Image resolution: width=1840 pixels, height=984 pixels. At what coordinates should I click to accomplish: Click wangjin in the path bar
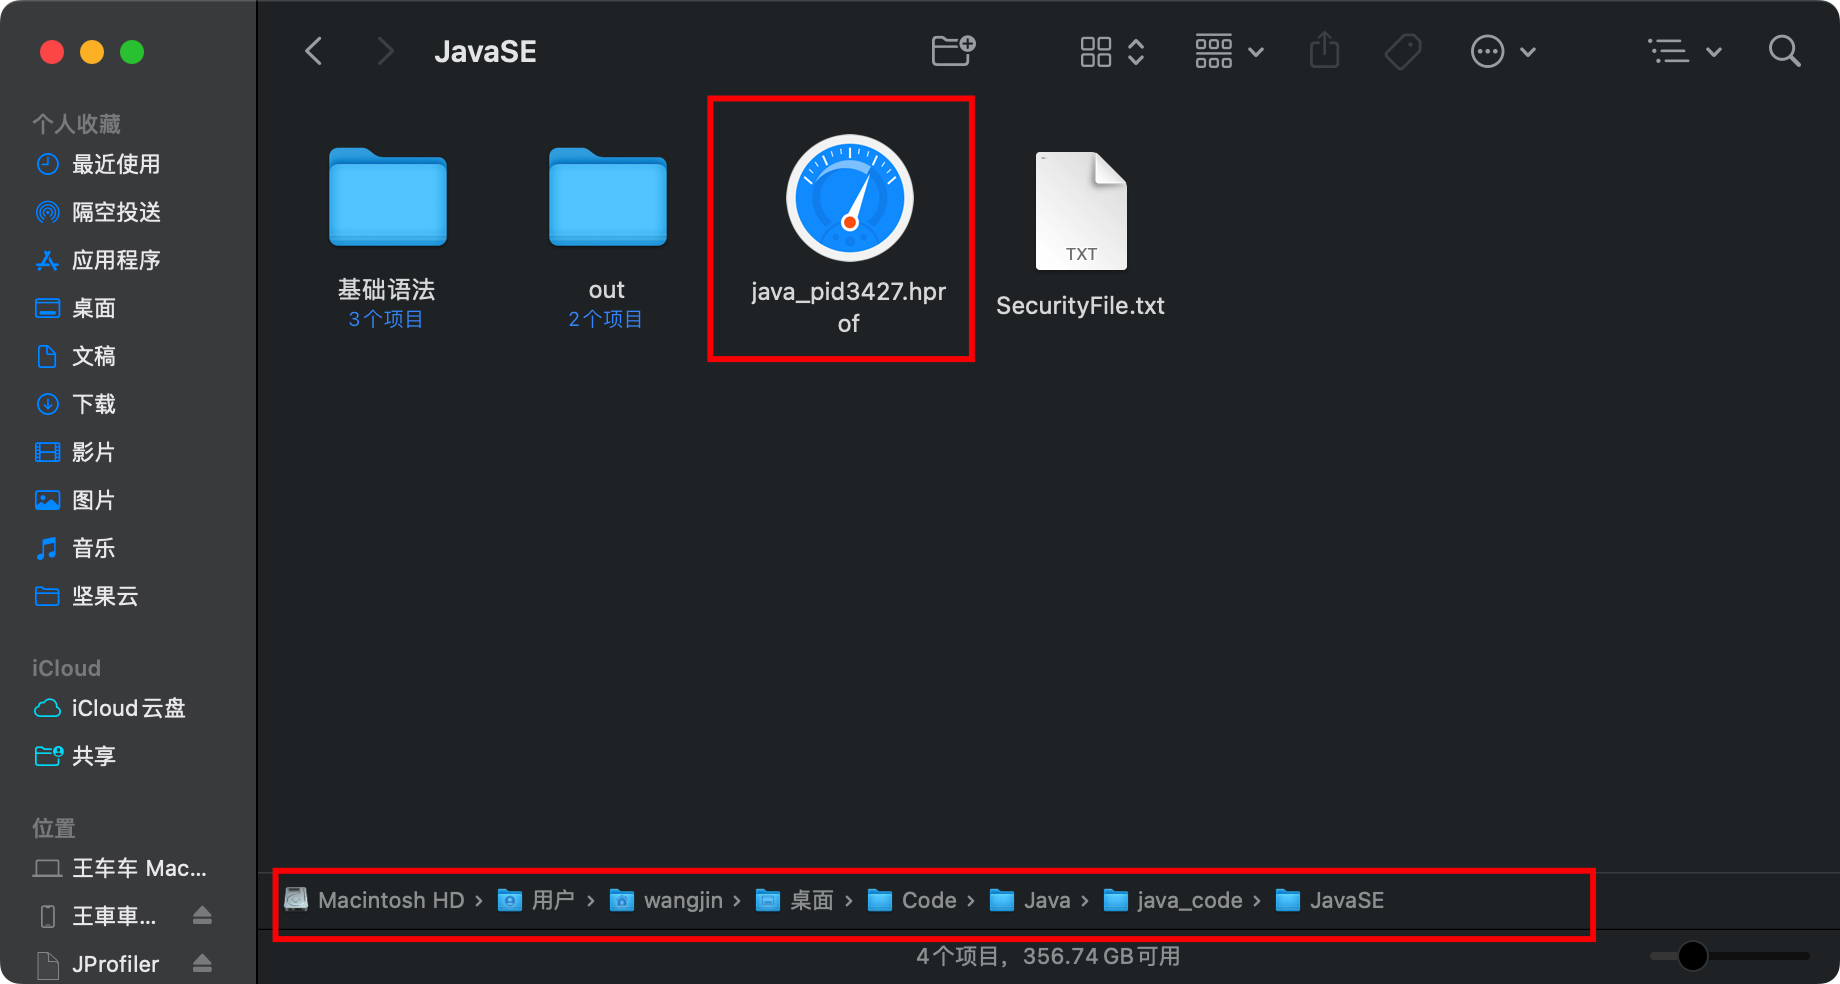tap(666, 900)
